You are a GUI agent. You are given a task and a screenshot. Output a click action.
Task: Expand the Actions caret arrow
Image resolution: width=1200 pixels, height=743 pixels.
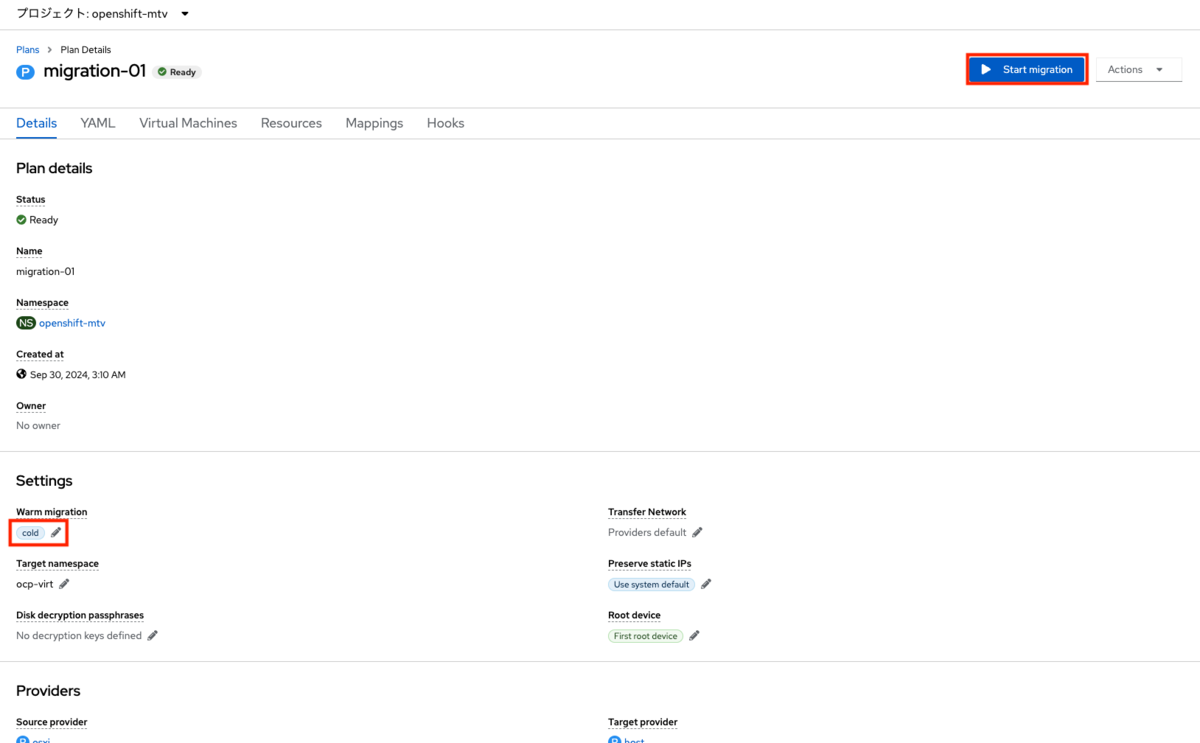pos(1161,69)
